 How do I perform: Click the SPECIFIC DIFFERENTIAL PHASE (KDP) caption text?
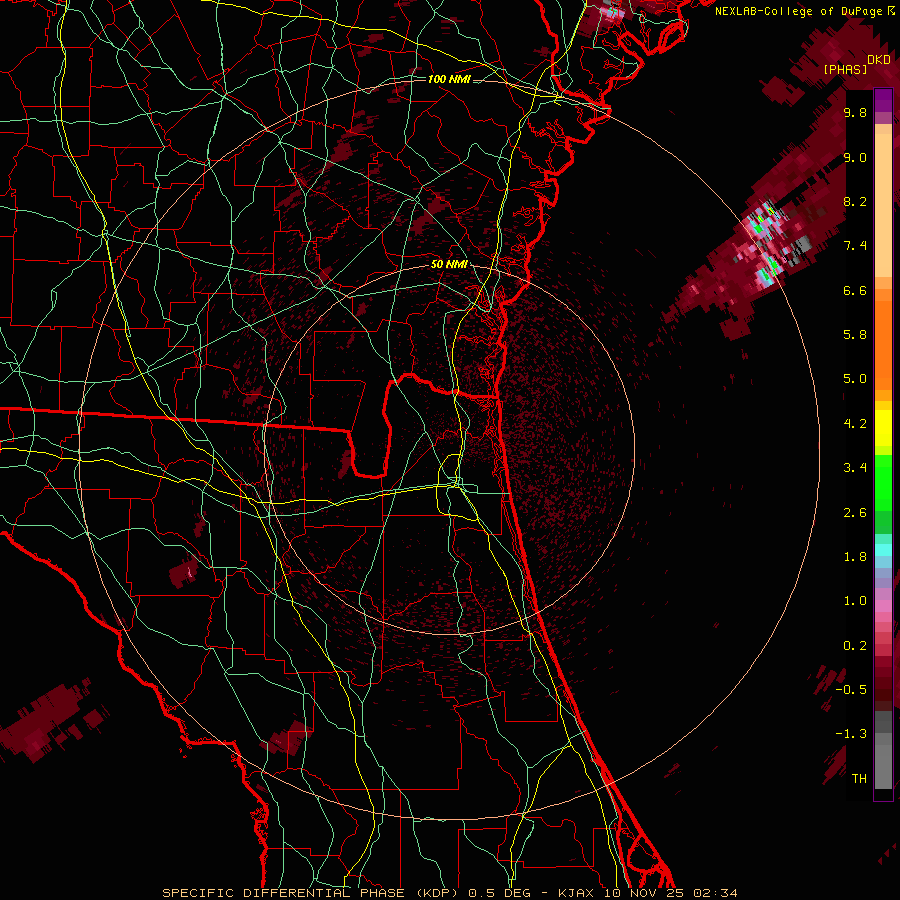313,893
